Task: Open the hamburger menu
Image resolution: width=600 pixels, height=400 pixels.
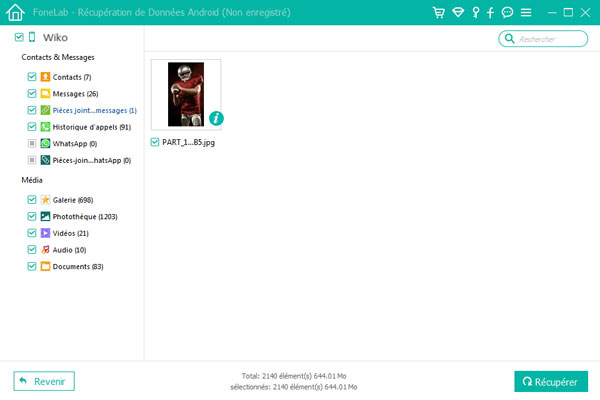Action: 526,13
